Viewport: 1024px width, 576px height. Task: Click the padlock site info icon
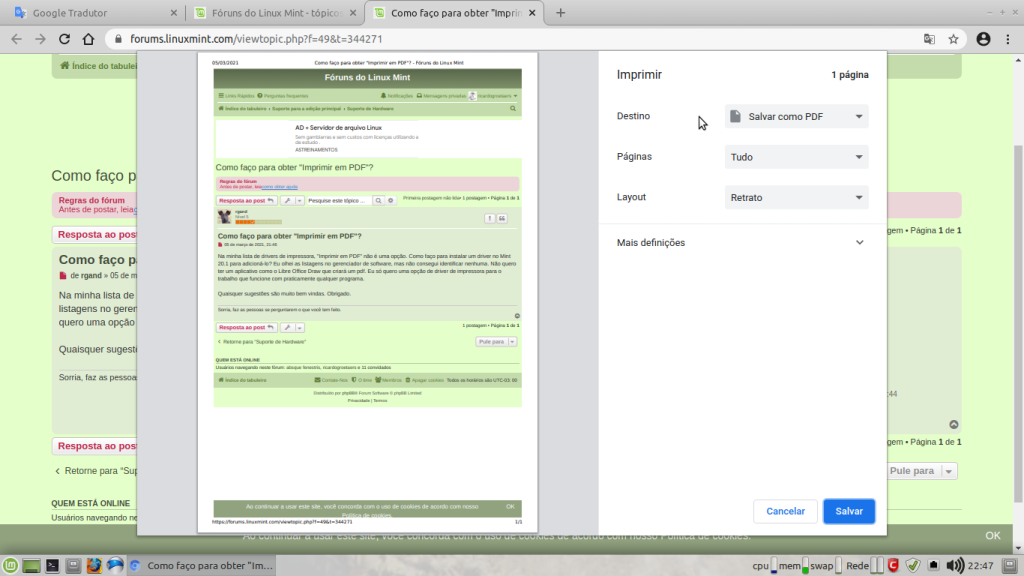coord(118,39)
